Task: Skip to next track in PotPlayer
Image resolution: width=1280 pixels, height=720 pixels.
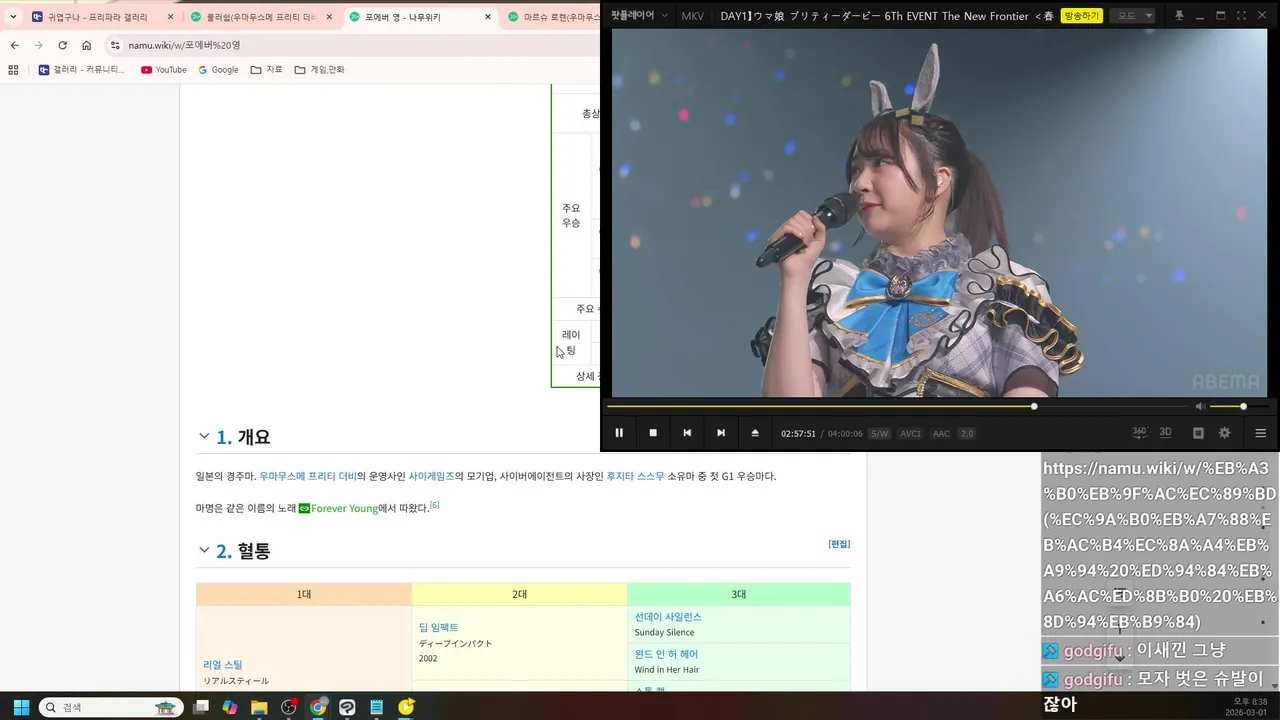Action: [721, 433]
